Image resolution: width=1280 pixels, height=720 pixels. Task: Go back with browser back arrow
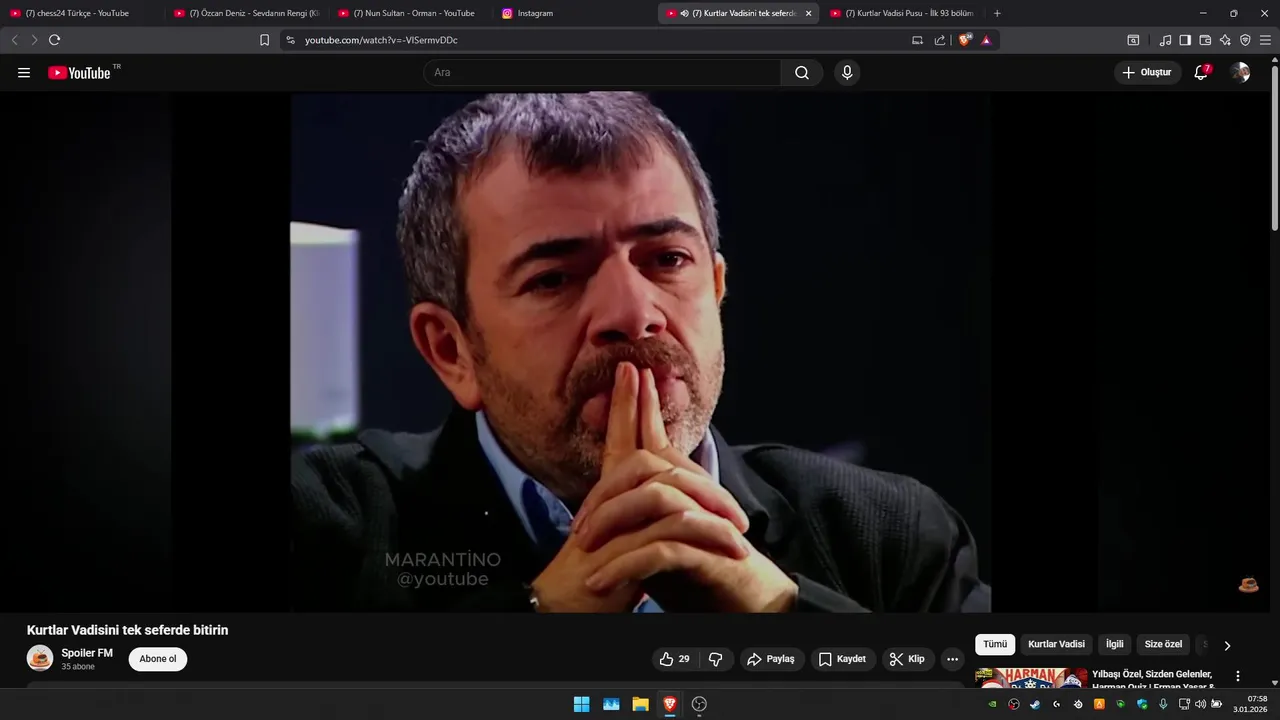14,40
